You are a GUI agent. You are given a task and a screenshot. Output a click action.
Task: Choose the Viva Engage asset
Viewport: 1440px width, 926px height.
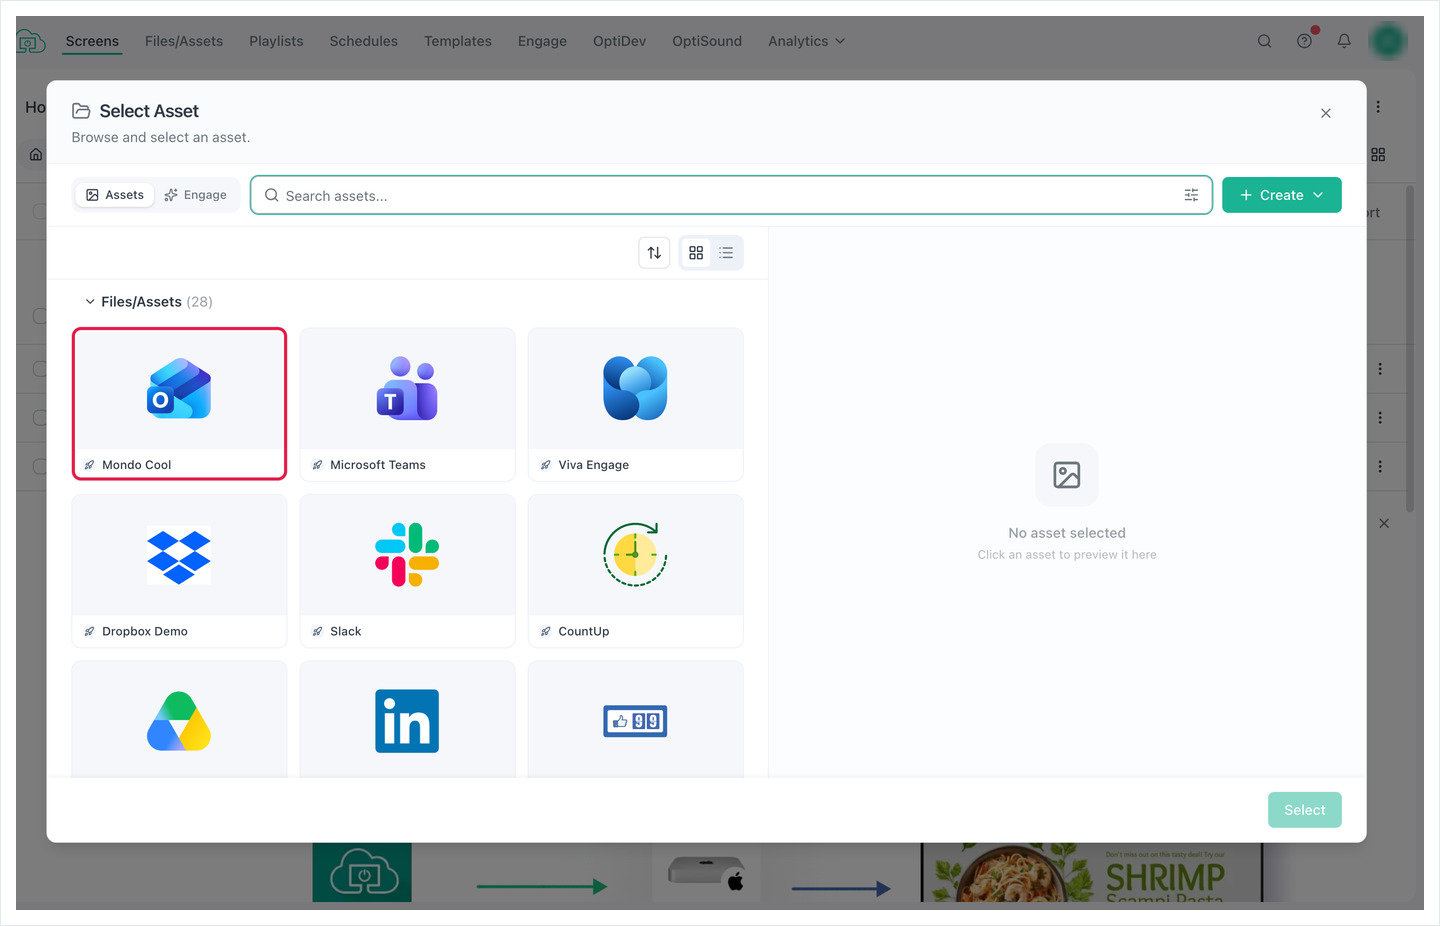[635, 404]
